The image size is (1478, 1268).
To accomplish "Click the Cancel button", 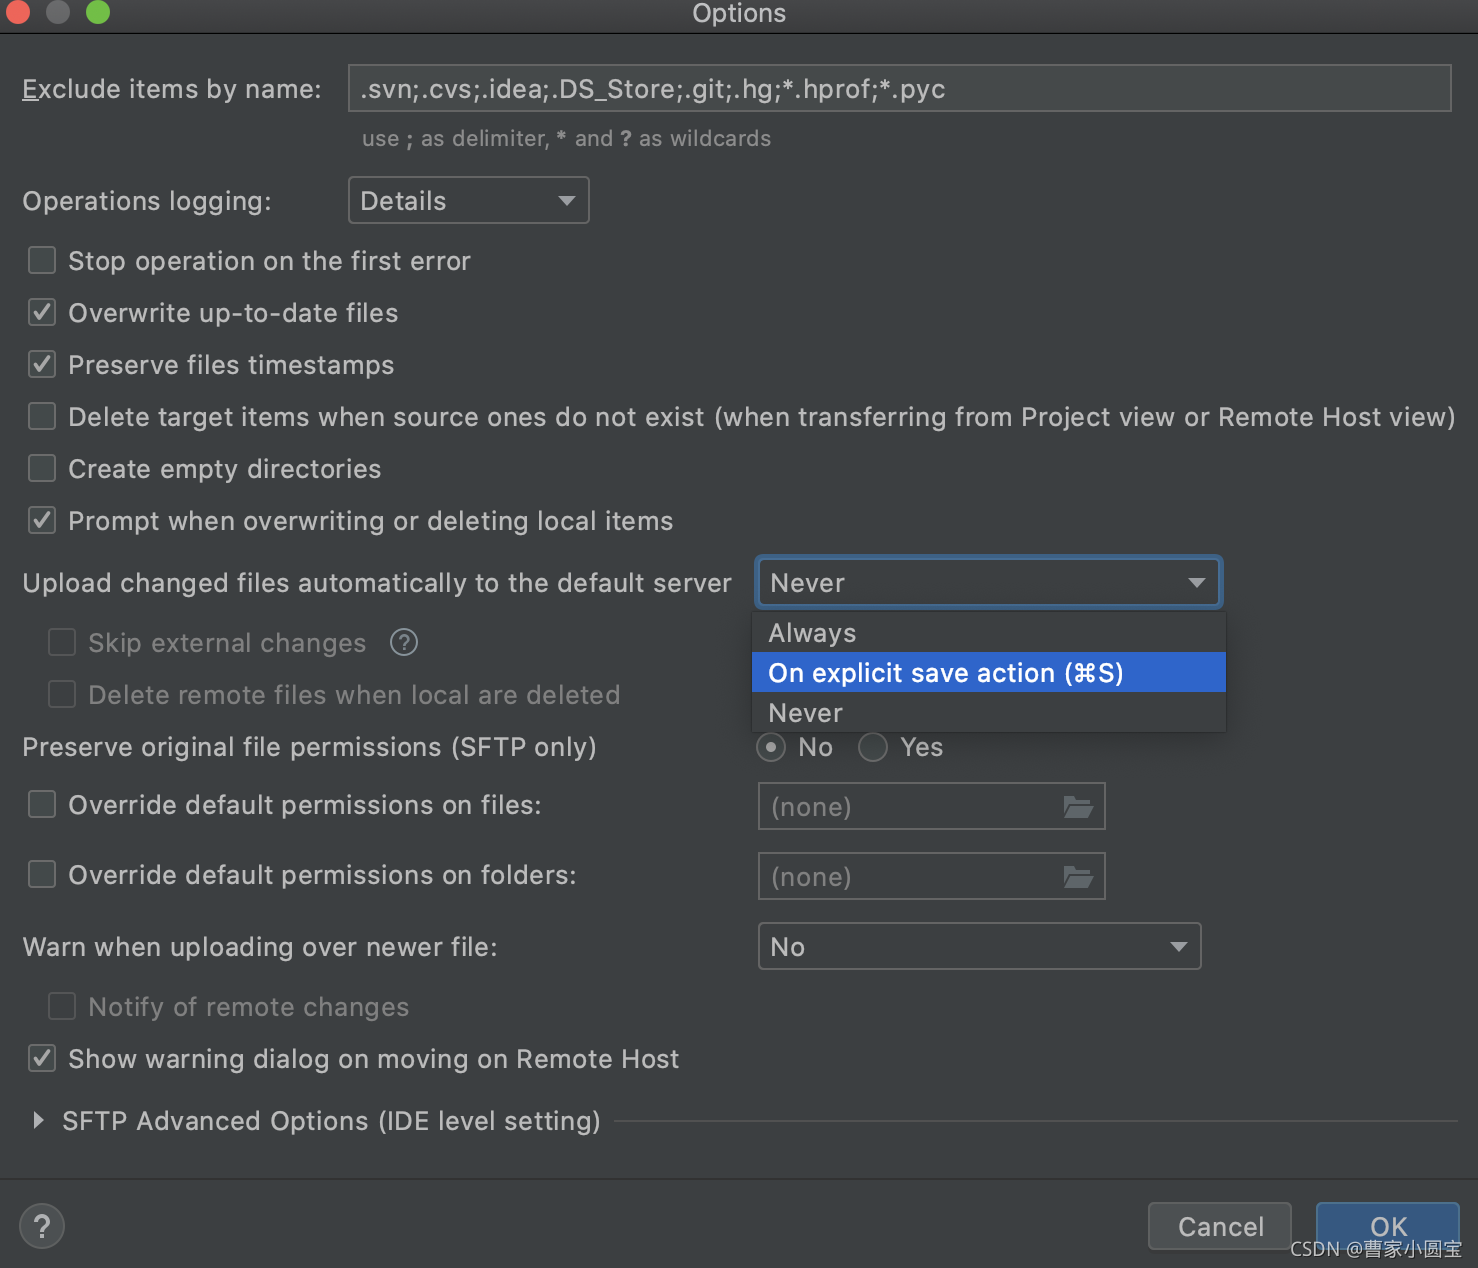I will pos(1220,1226).
